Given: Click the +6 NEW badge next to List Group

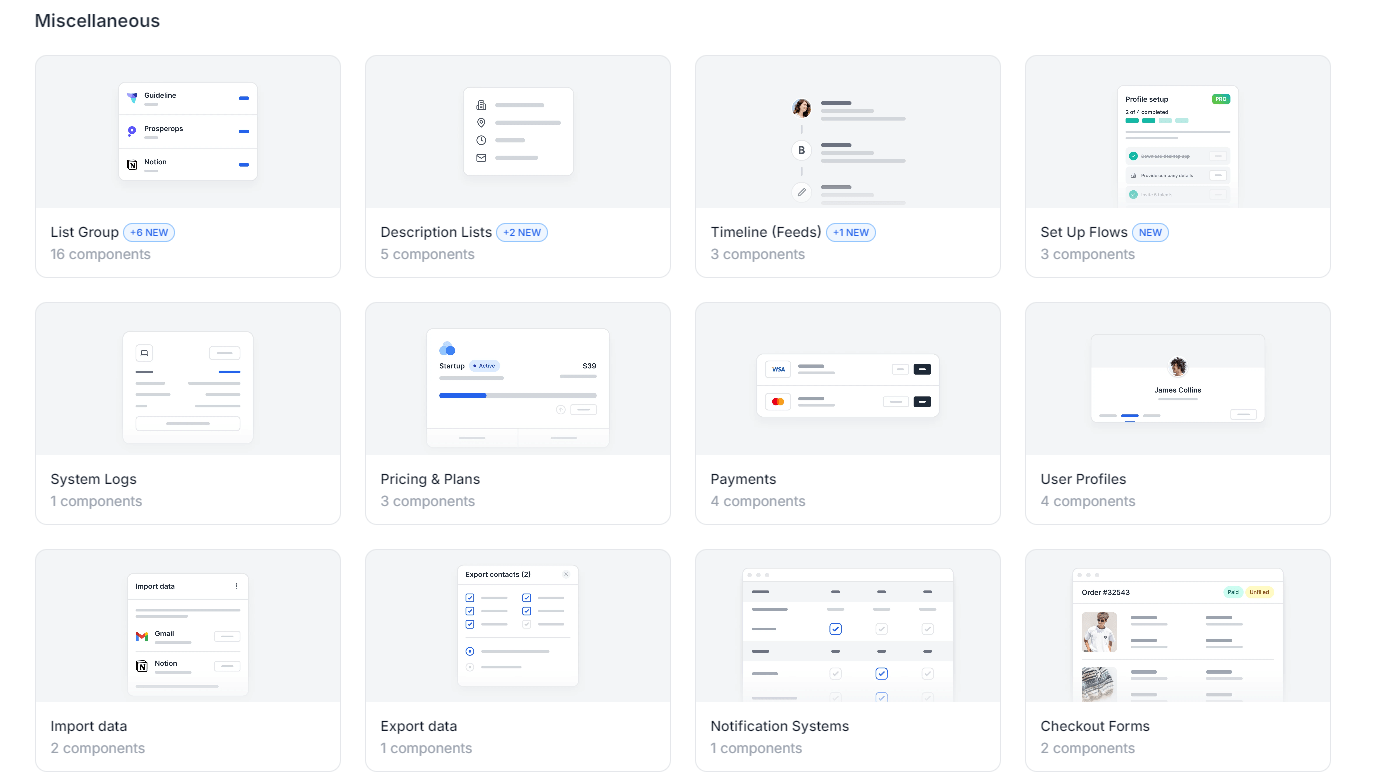Looking at the screenshot, I should [148, 232].
